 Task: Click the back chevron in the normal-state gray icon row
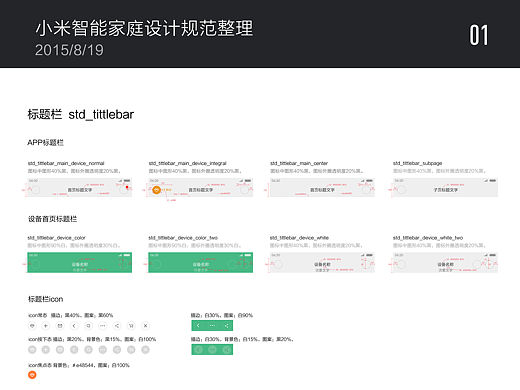(74, 326)
